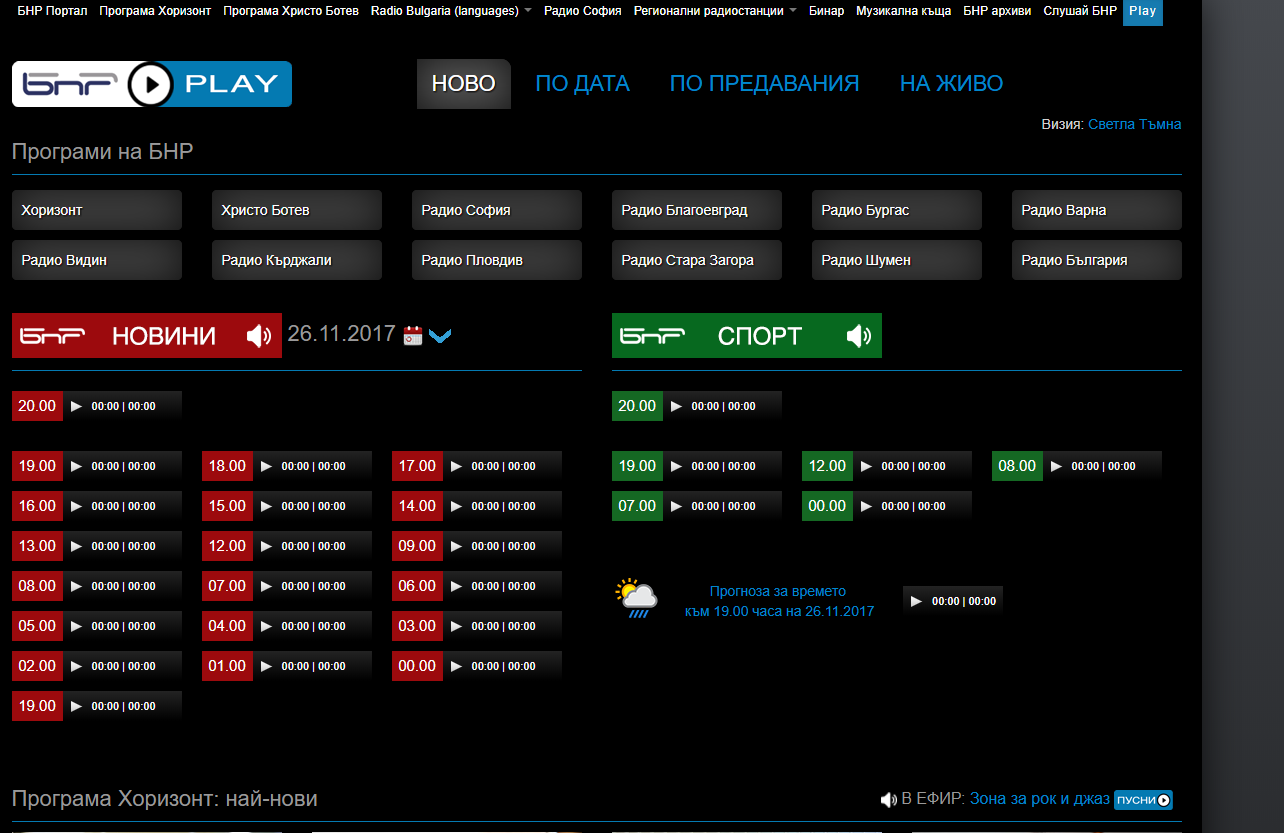The height and width of the screenshot is (833, 1284).
Task: Select the НОВО tab
Action: click(464, 84)
